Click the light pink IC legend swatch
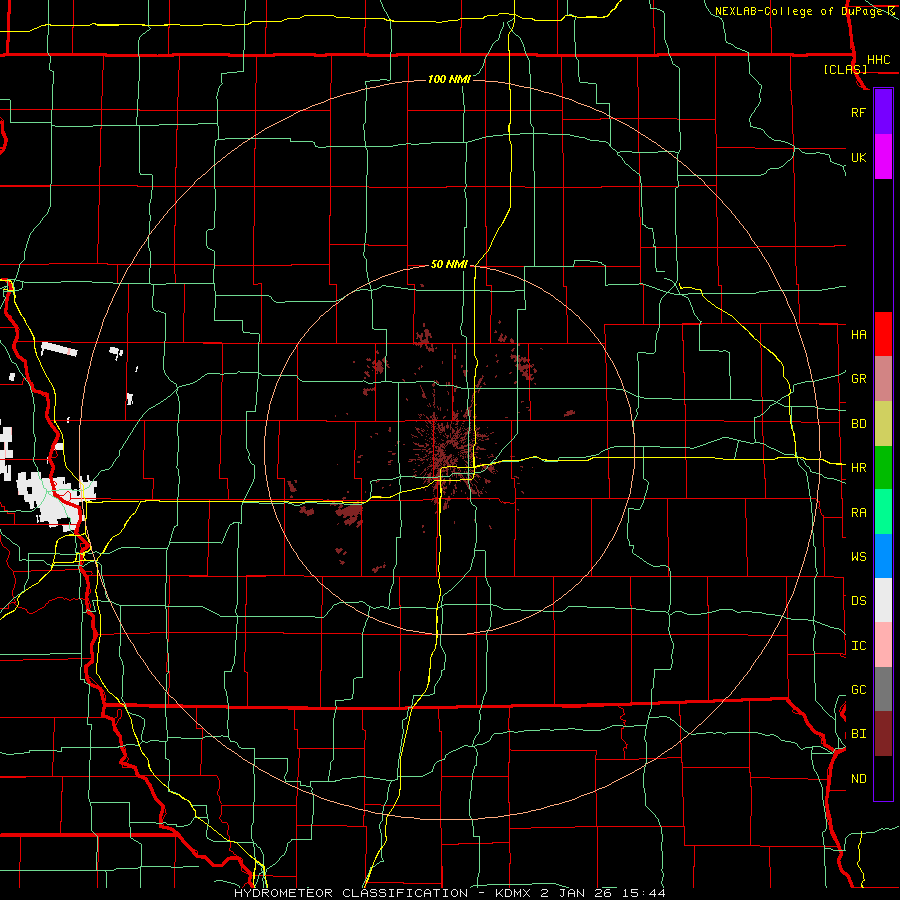This screenshot has width=900, height=900. [883, 645]
